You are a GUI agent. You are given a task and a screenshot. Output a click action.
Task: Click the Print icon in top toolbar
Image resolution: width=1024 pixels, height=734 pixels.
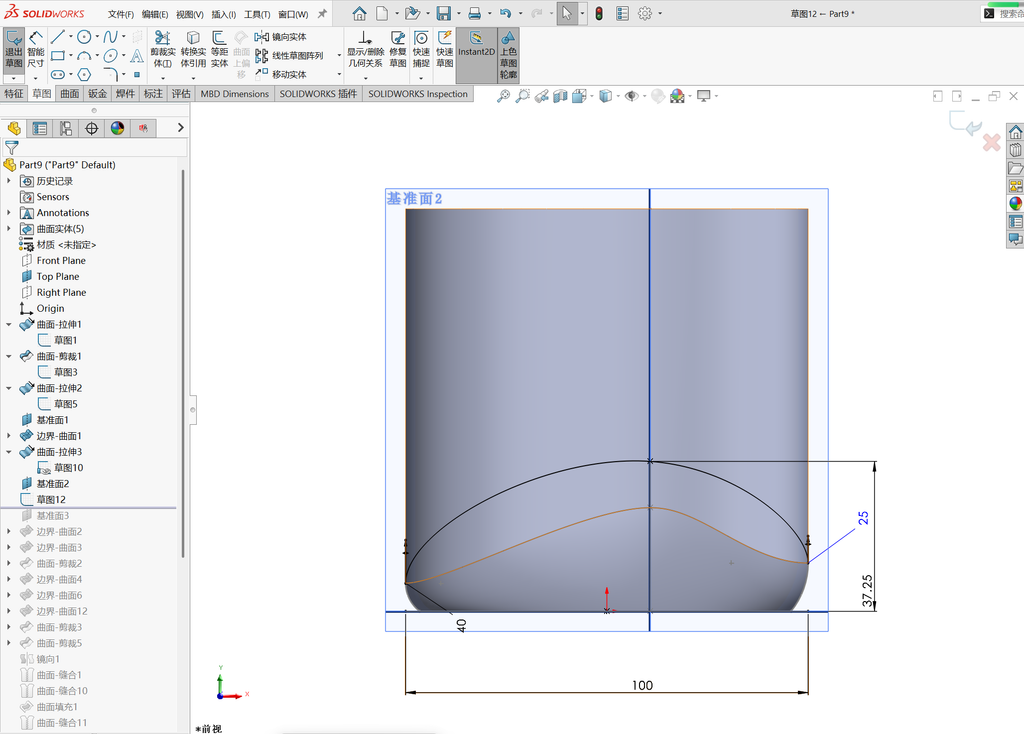[475, 13]
